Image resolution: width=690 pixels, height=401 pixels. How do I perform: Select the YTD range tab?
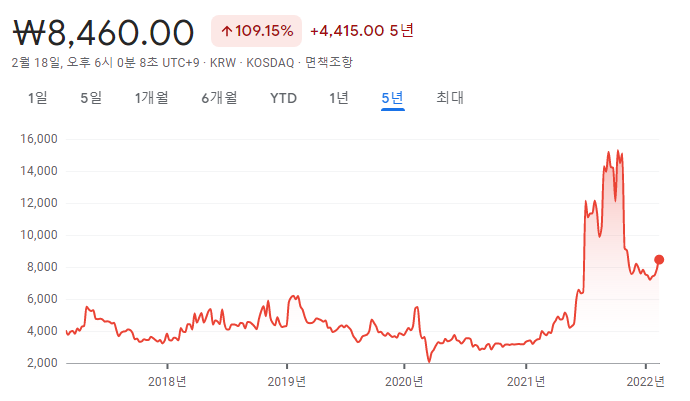[283, 98]
